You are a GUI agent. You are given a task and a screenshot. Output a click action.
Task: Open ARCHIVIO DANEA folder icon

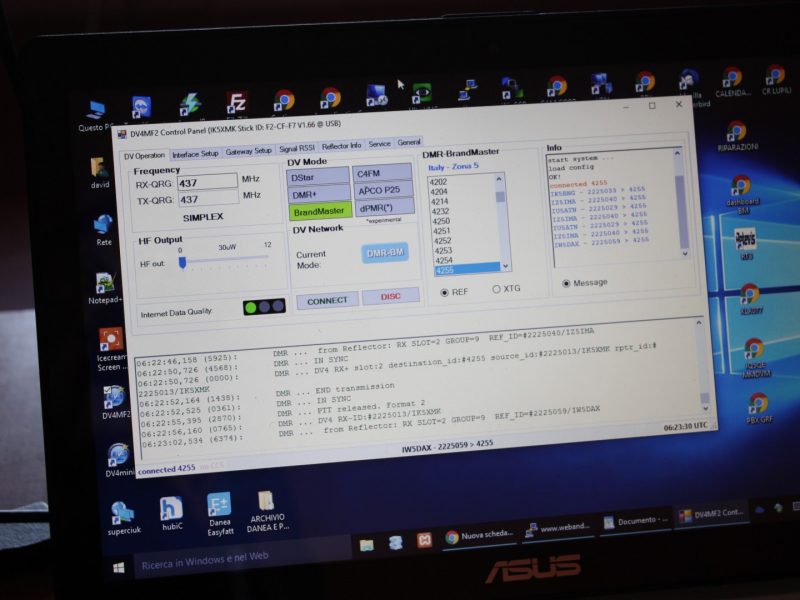point(267,511)
